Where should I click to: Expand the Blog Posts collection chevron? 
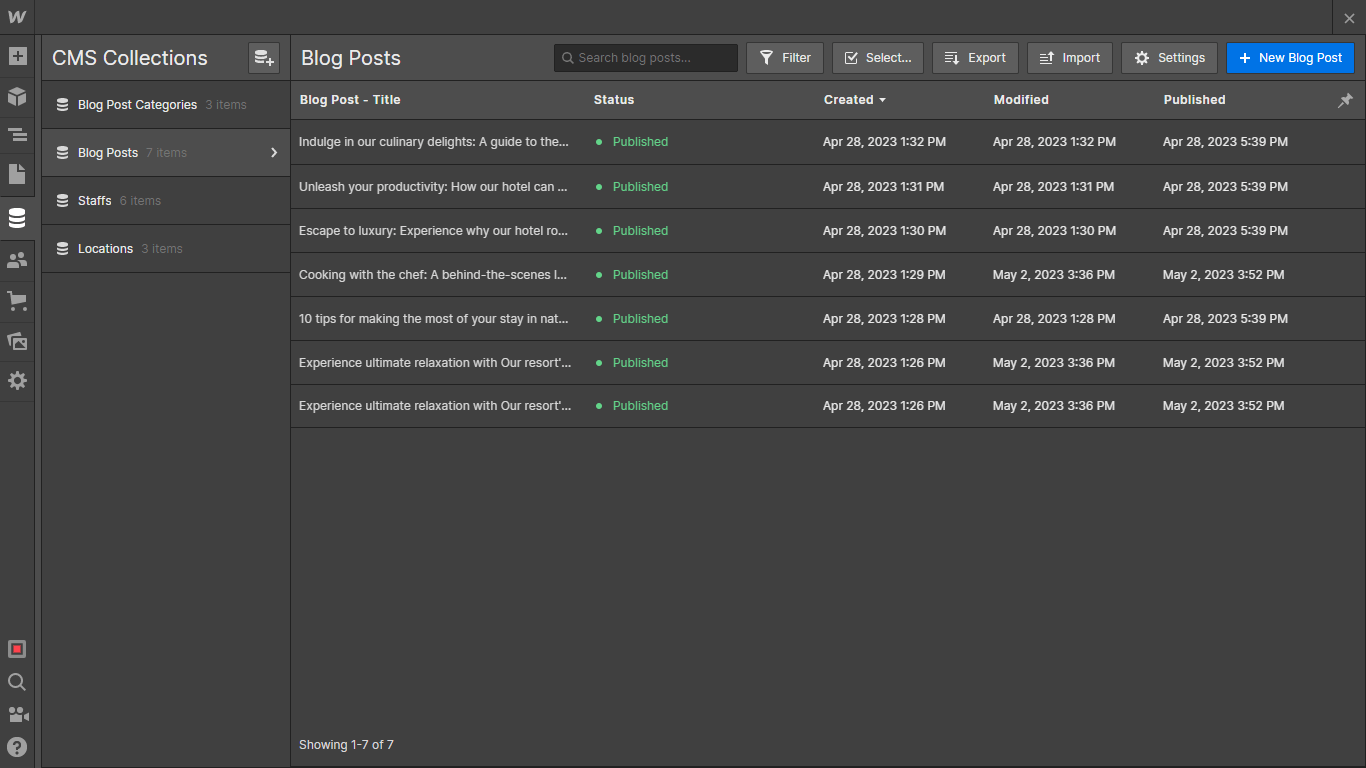coord(274,153)
